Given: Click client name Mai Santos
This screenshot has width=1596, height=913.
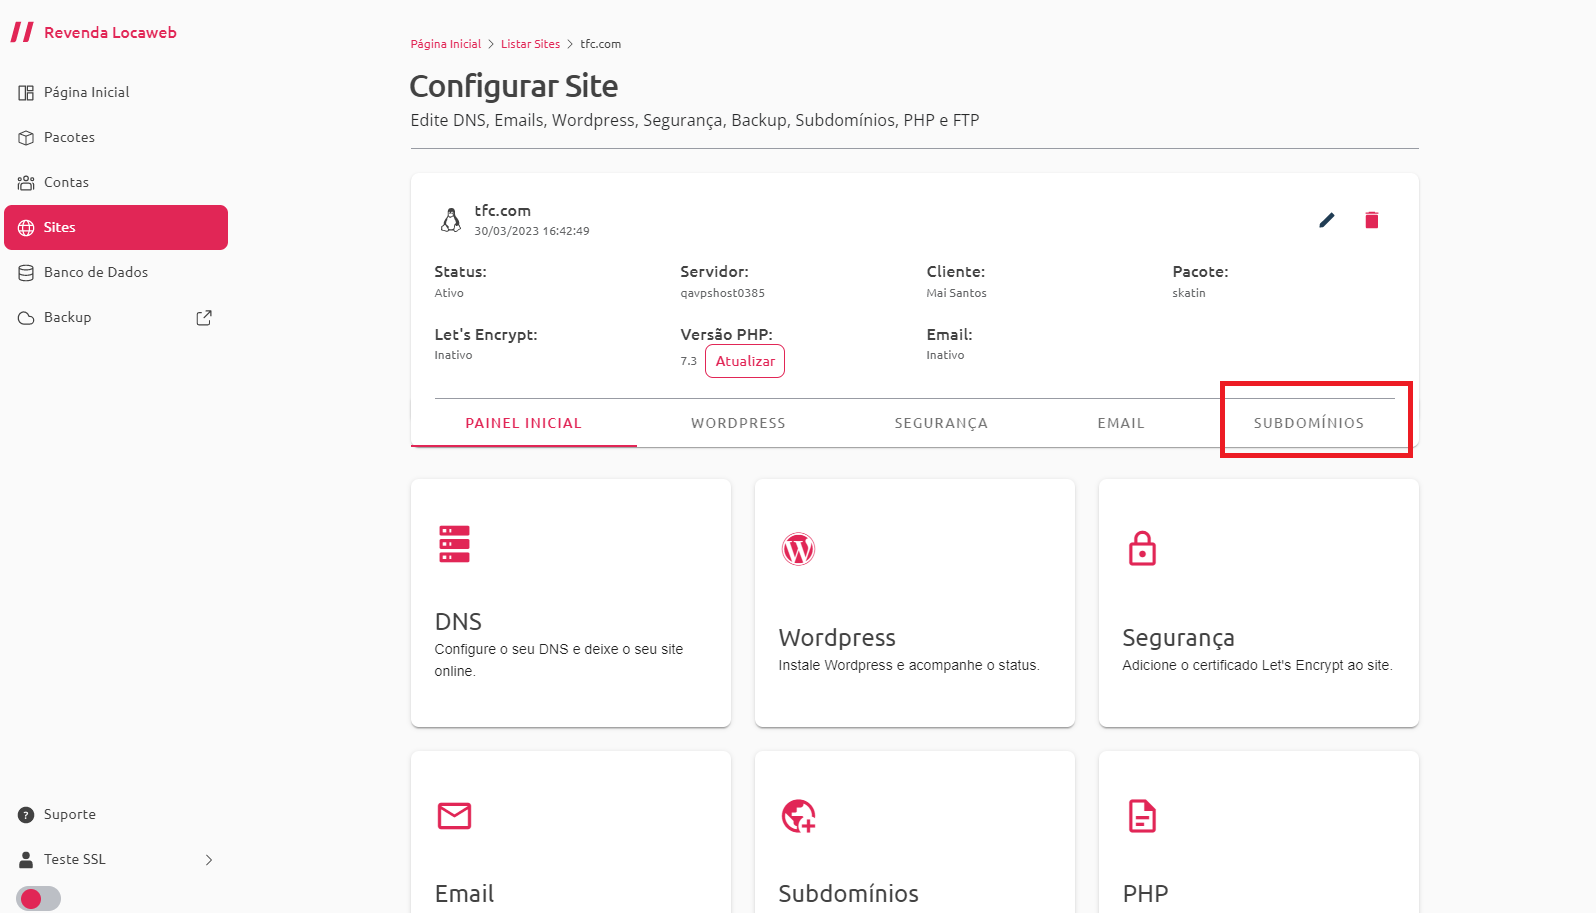Looking at the screenshot, I should click(956, 293).
